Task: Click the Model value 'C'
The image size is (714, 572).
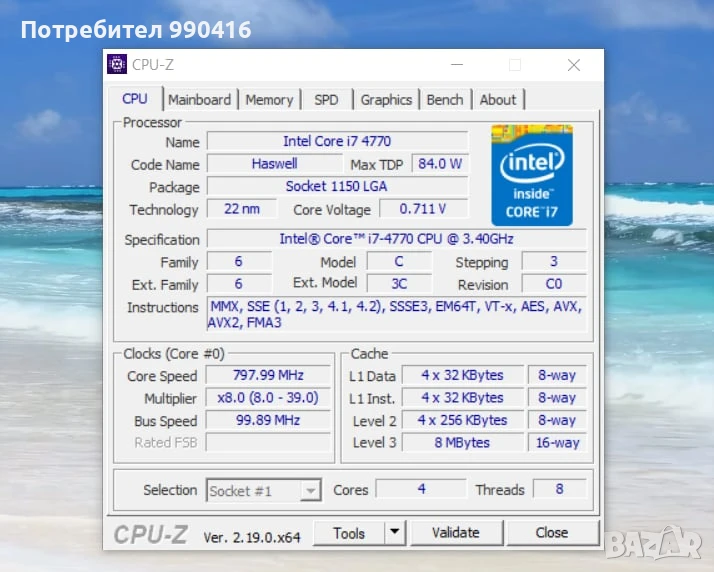Action: click(x=399, y=261)
